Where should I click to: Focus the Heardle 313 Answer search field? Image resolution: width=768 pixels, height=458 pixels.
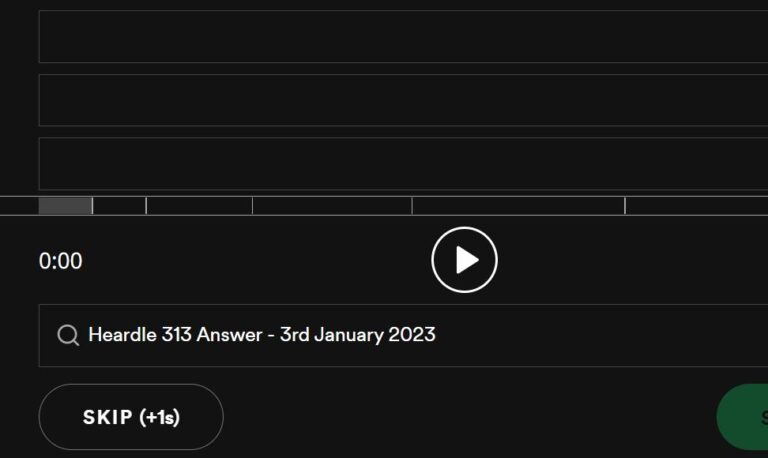(x=403, y=336)
